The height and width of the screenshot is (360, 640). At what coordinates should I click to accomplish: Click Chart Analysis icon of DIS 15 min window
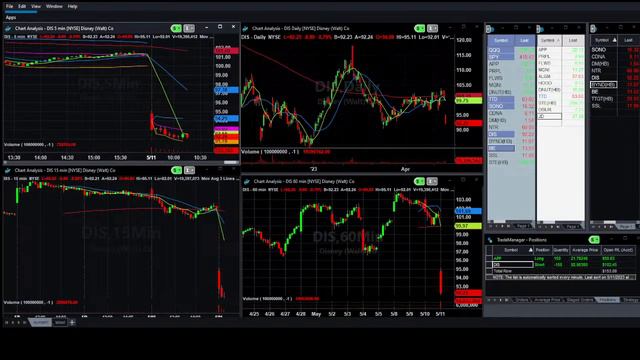click(x=8, y=170)
